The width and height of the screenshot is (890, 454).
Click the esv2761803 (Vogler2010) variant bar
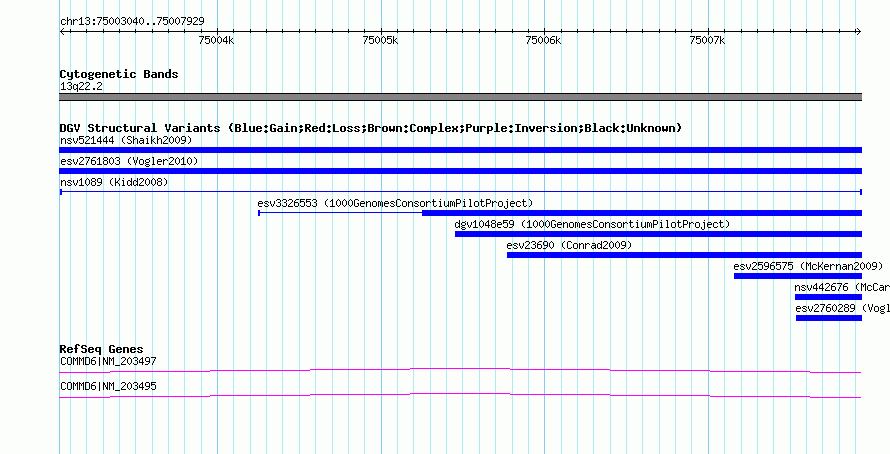pyautogui.click(x=460, y=171)
